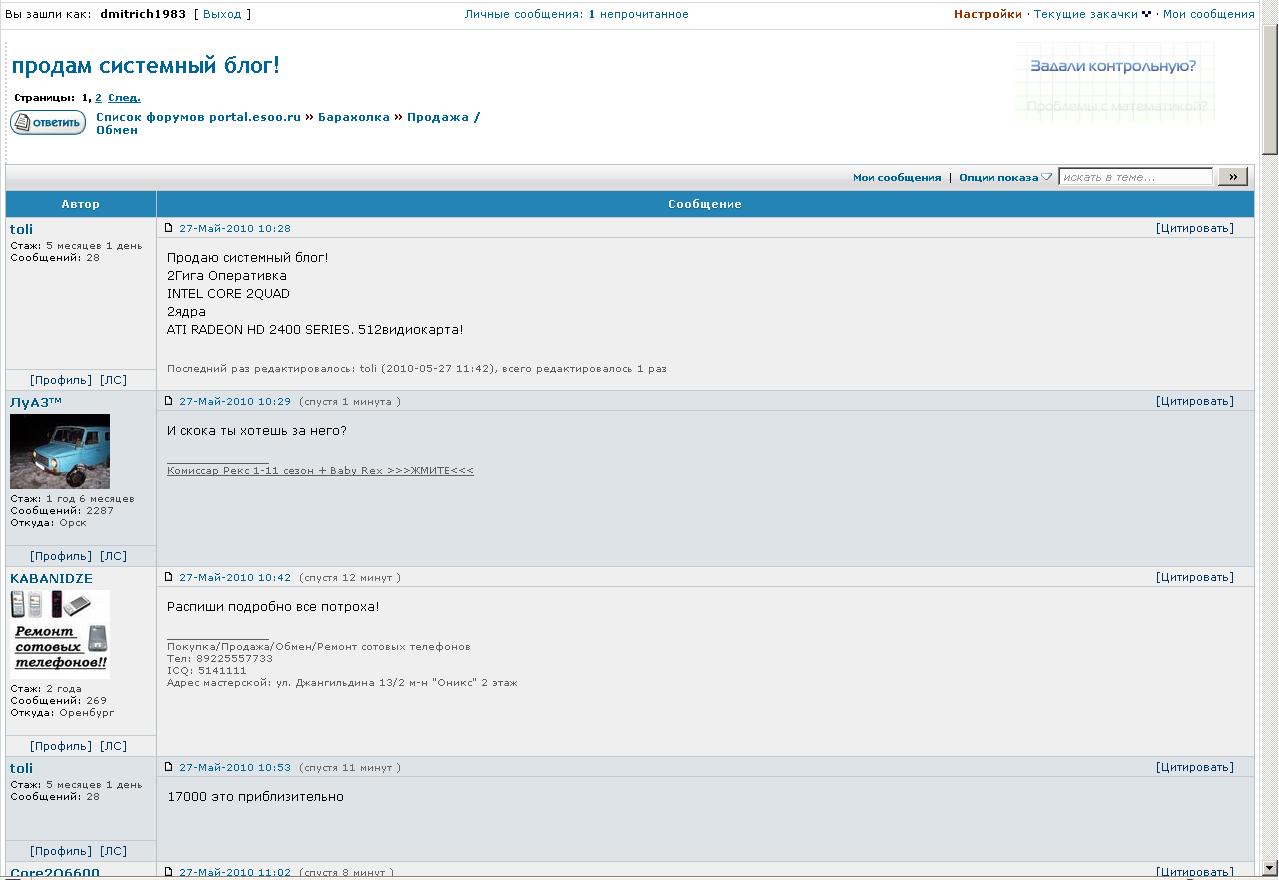Open the ЛуАЗ user's blue car avatar
The width and height of the screenshot is (1279, 880).
tap(60, 451)
